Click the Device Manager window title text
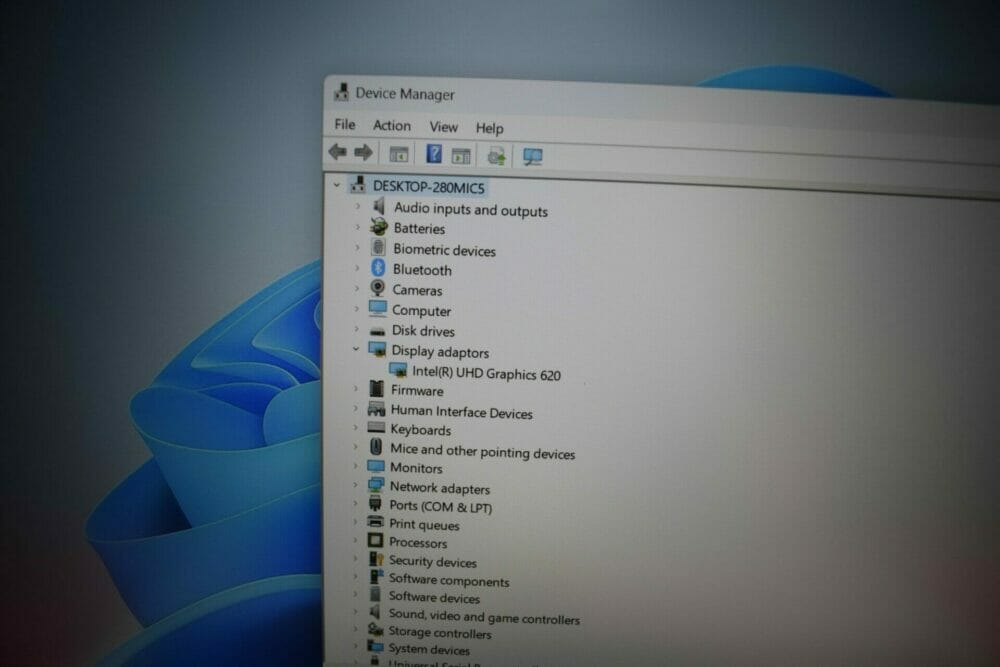1000x667 pixels. coord(405,94)
